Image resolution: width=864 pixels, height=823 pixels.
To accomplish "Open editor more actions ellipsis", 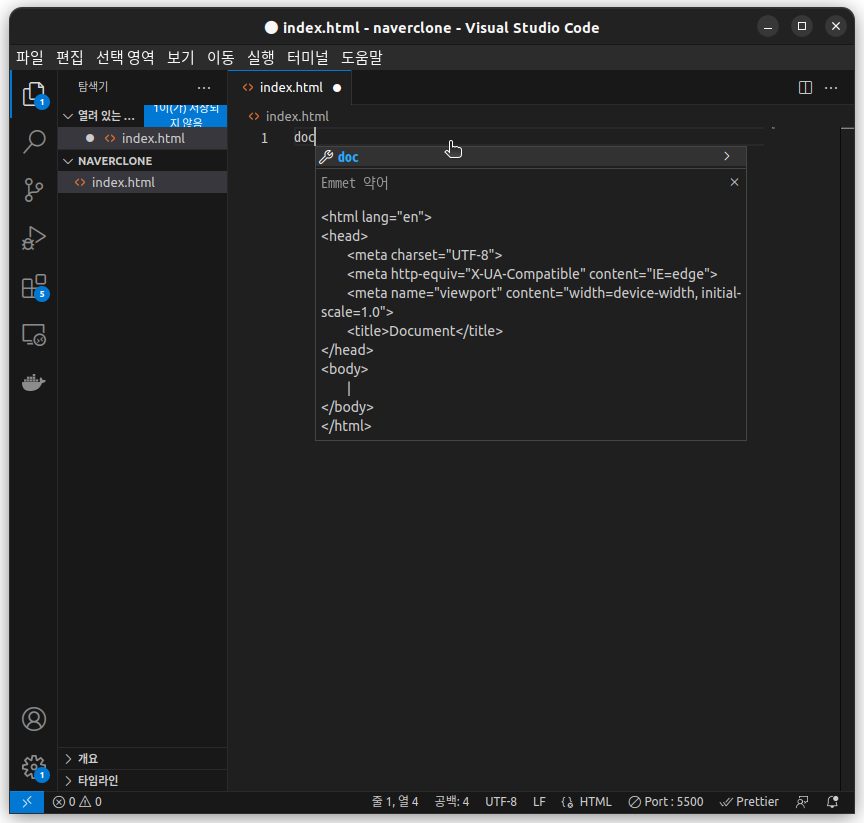I will tap(831, 88).
